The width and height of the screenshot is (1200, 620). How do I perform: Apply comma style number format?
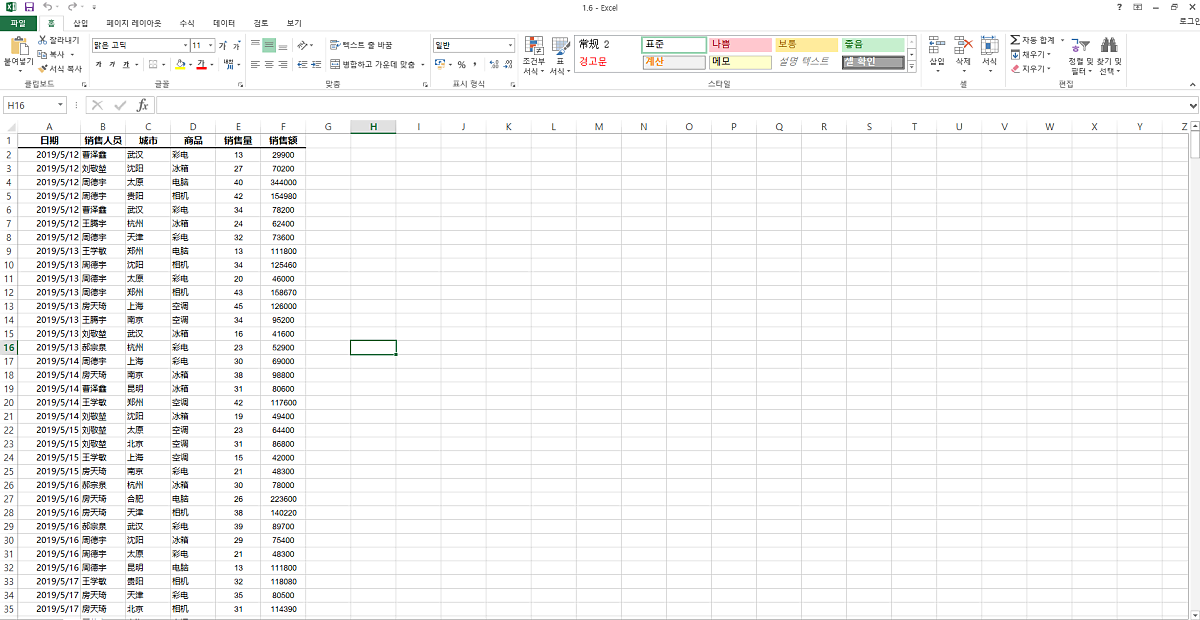coord(473,64)
